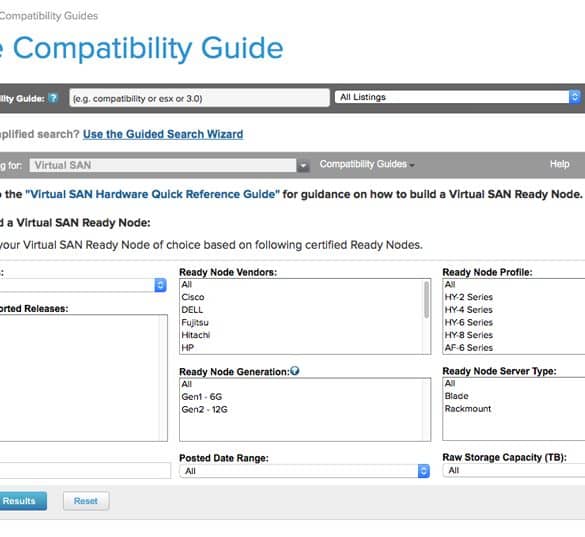585x537 pixels.
Task: Open the Raw Storage Capacity dropdown
Action: tap(514, 471)
